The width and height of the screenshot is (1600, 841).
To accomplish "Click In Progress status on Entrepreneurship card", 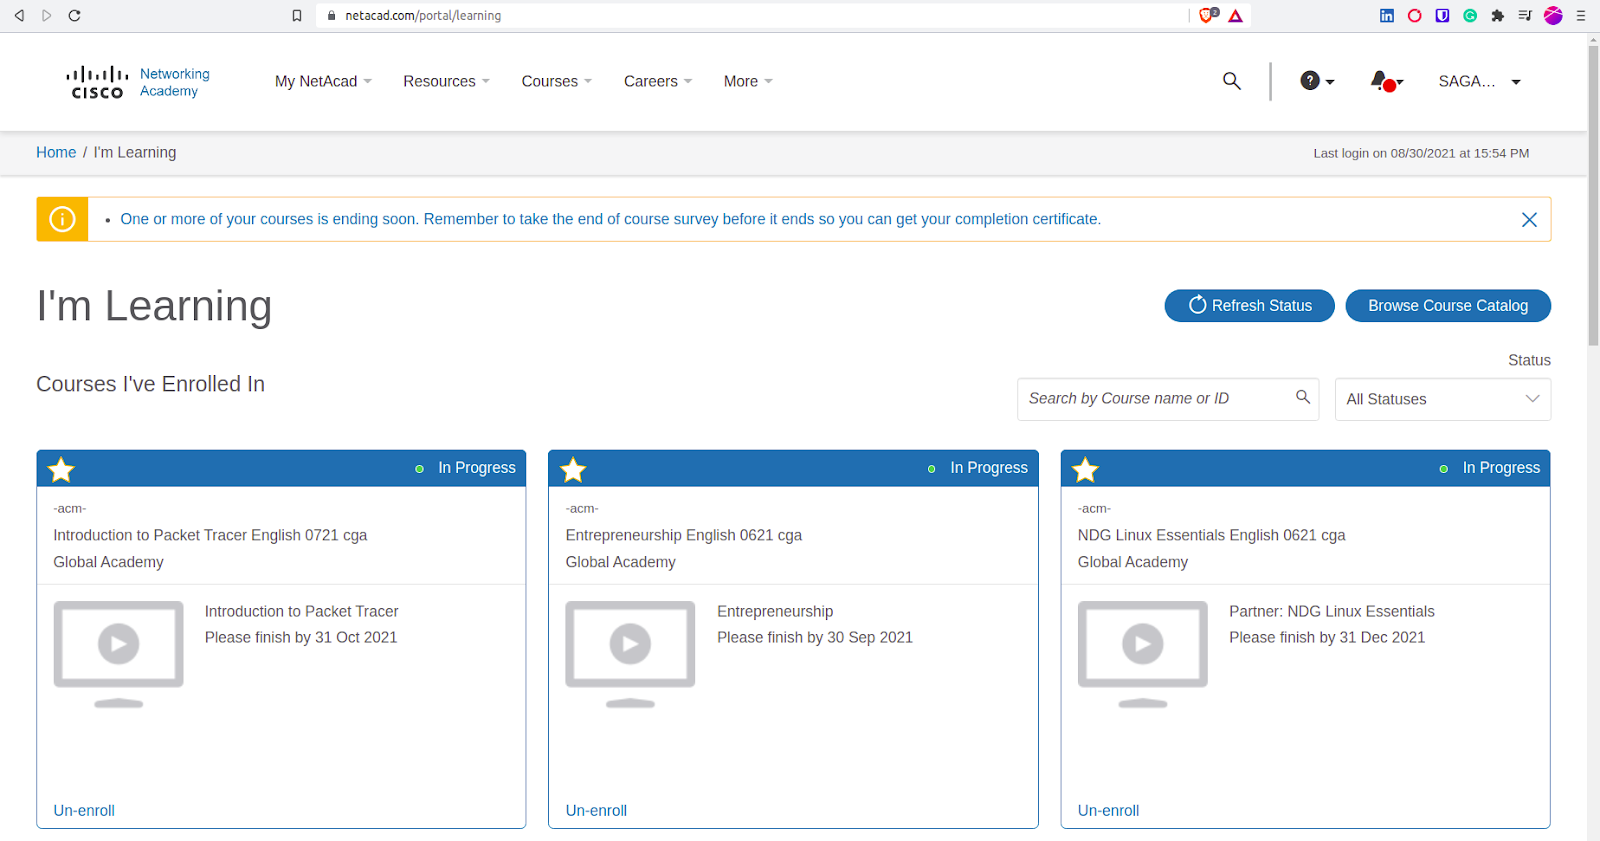I will pyautogui.click(x=978, y=468).
